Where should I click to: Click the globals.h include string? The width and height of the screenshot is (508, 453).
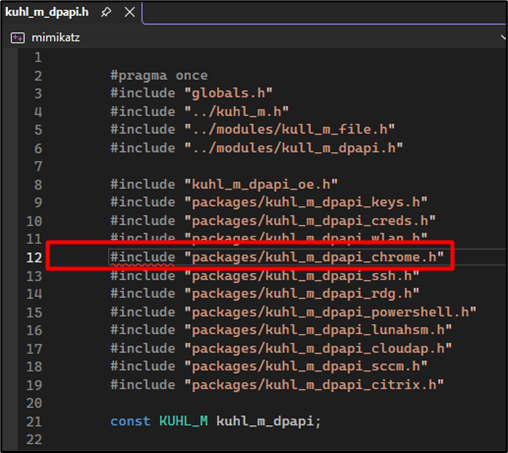(228, 93)
